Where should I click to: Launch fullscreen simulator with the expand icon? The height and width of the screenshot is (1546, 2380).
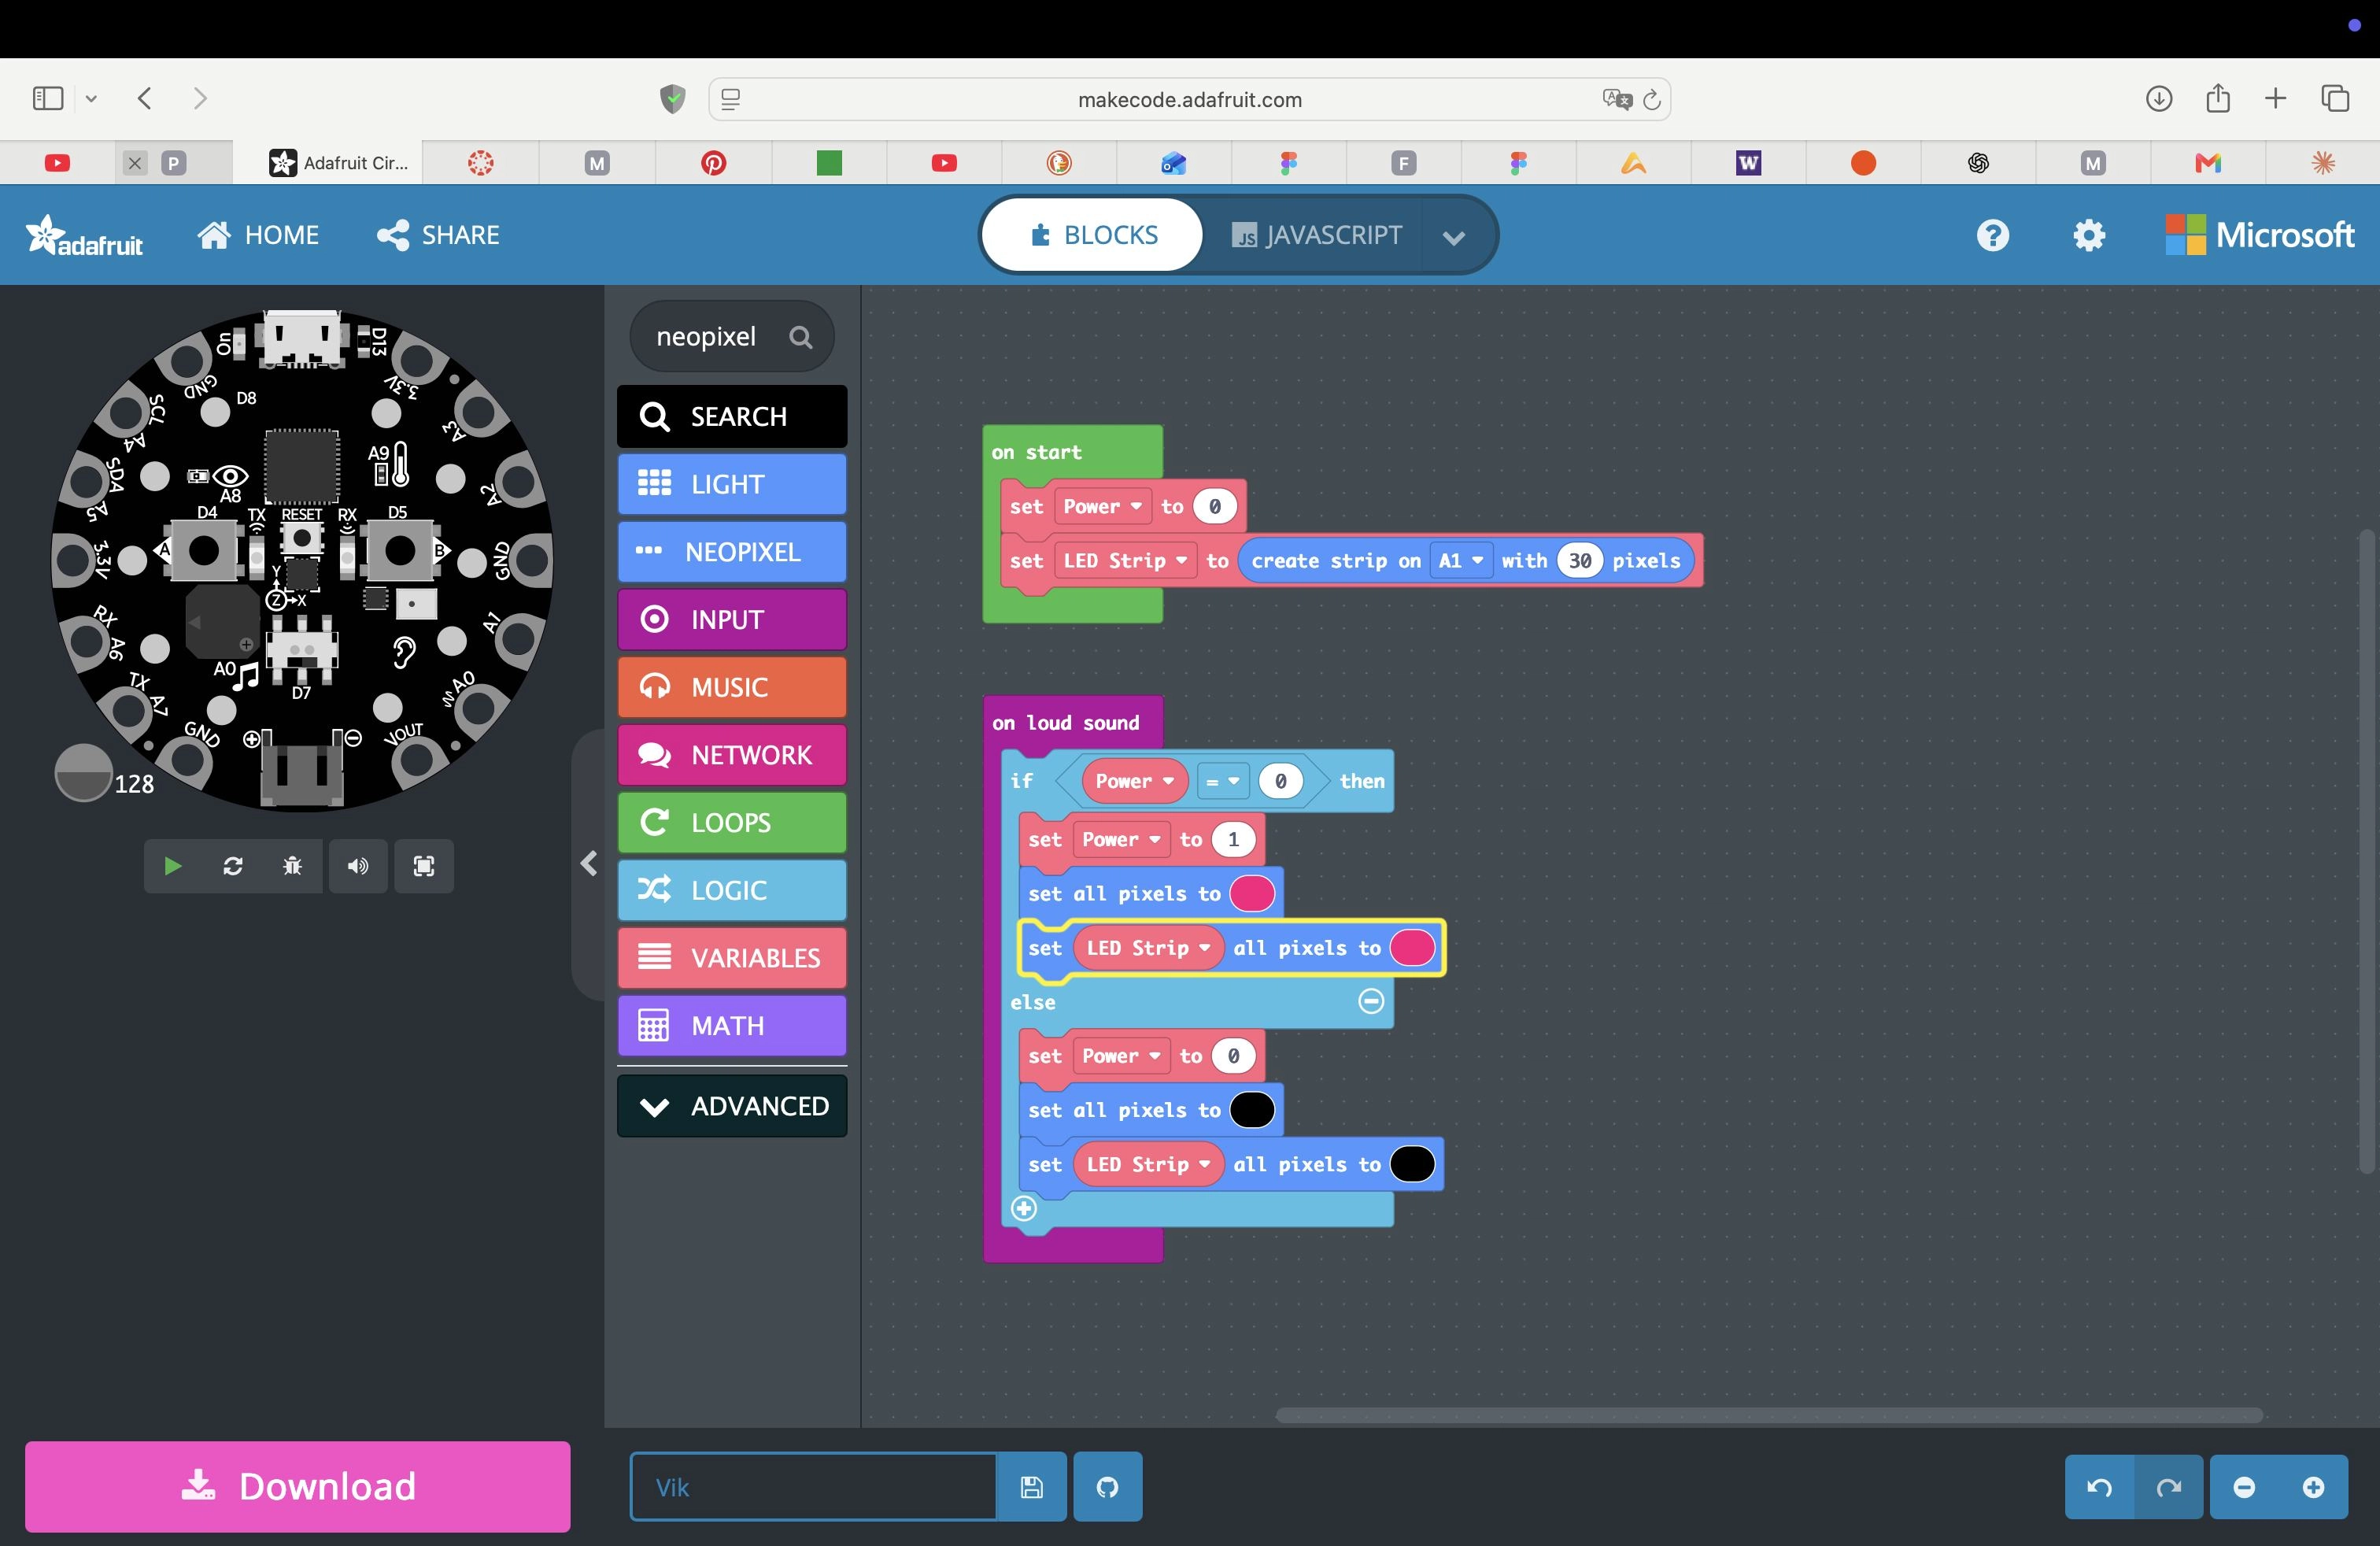(x=424, y=866)
